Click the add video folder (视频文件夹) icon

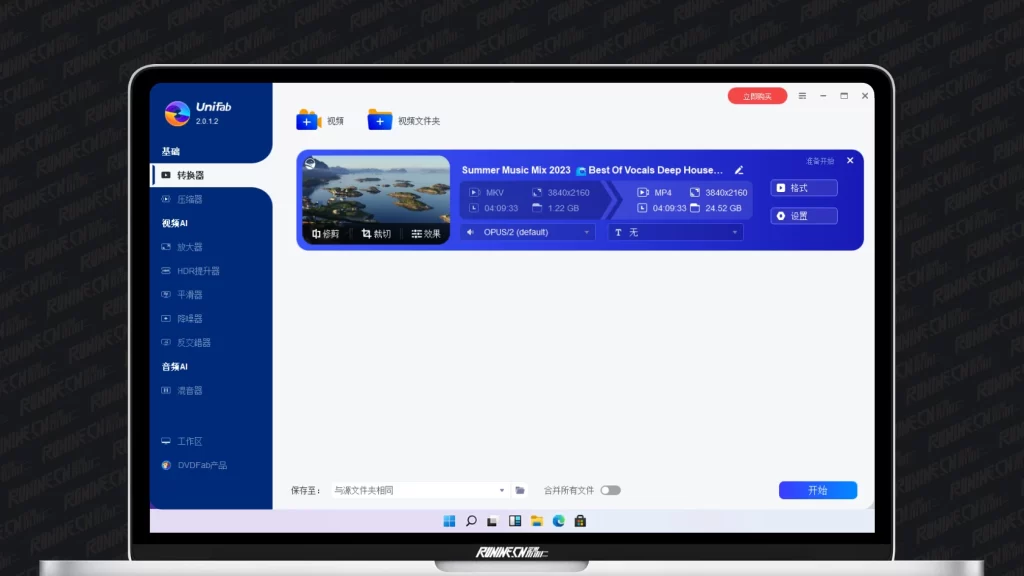(x=379, y=121)
